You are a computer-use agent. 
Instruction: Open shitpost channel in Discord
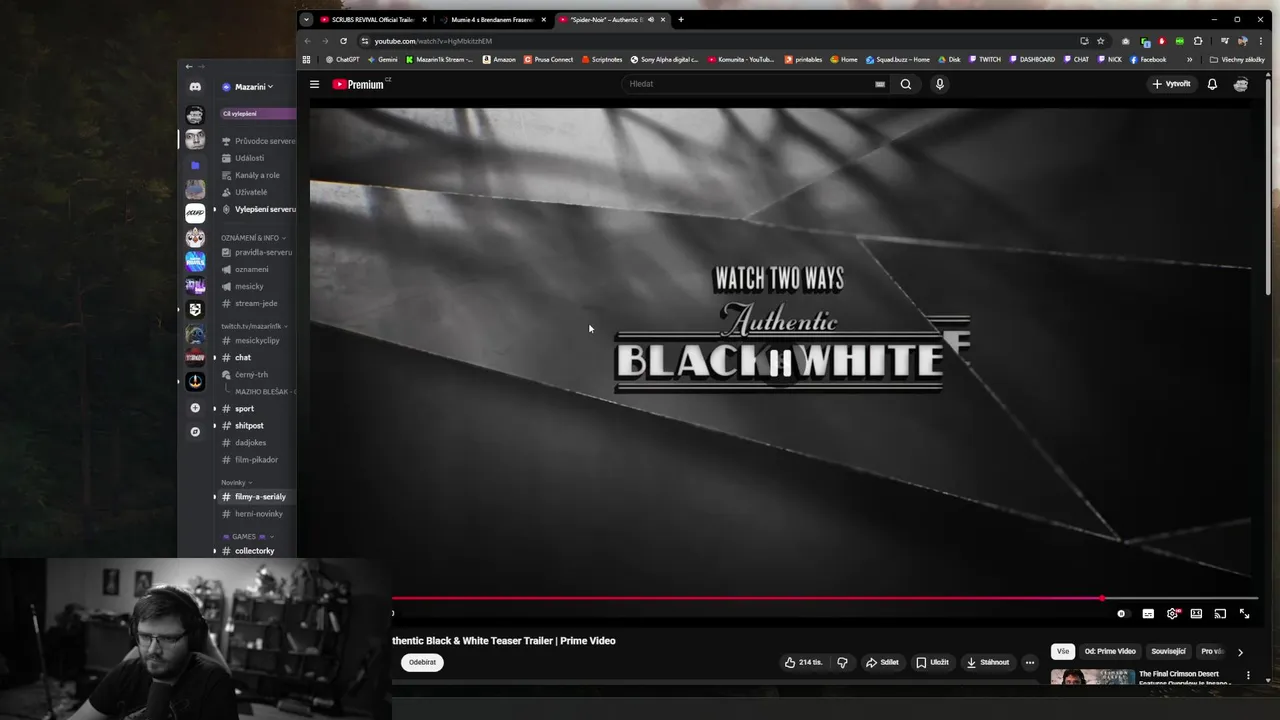coord(249,426)
